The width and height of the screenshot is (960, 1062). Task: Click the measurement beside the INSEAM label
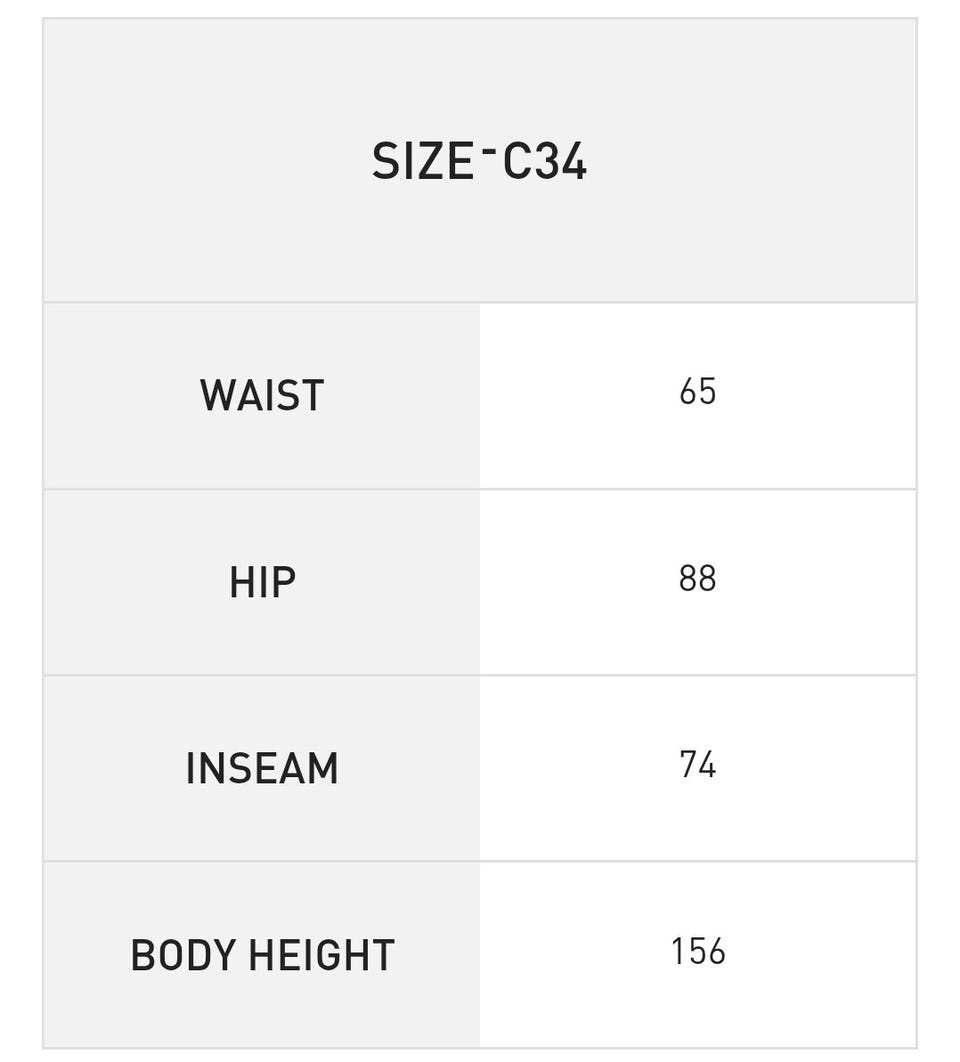(x=697, y=765)
